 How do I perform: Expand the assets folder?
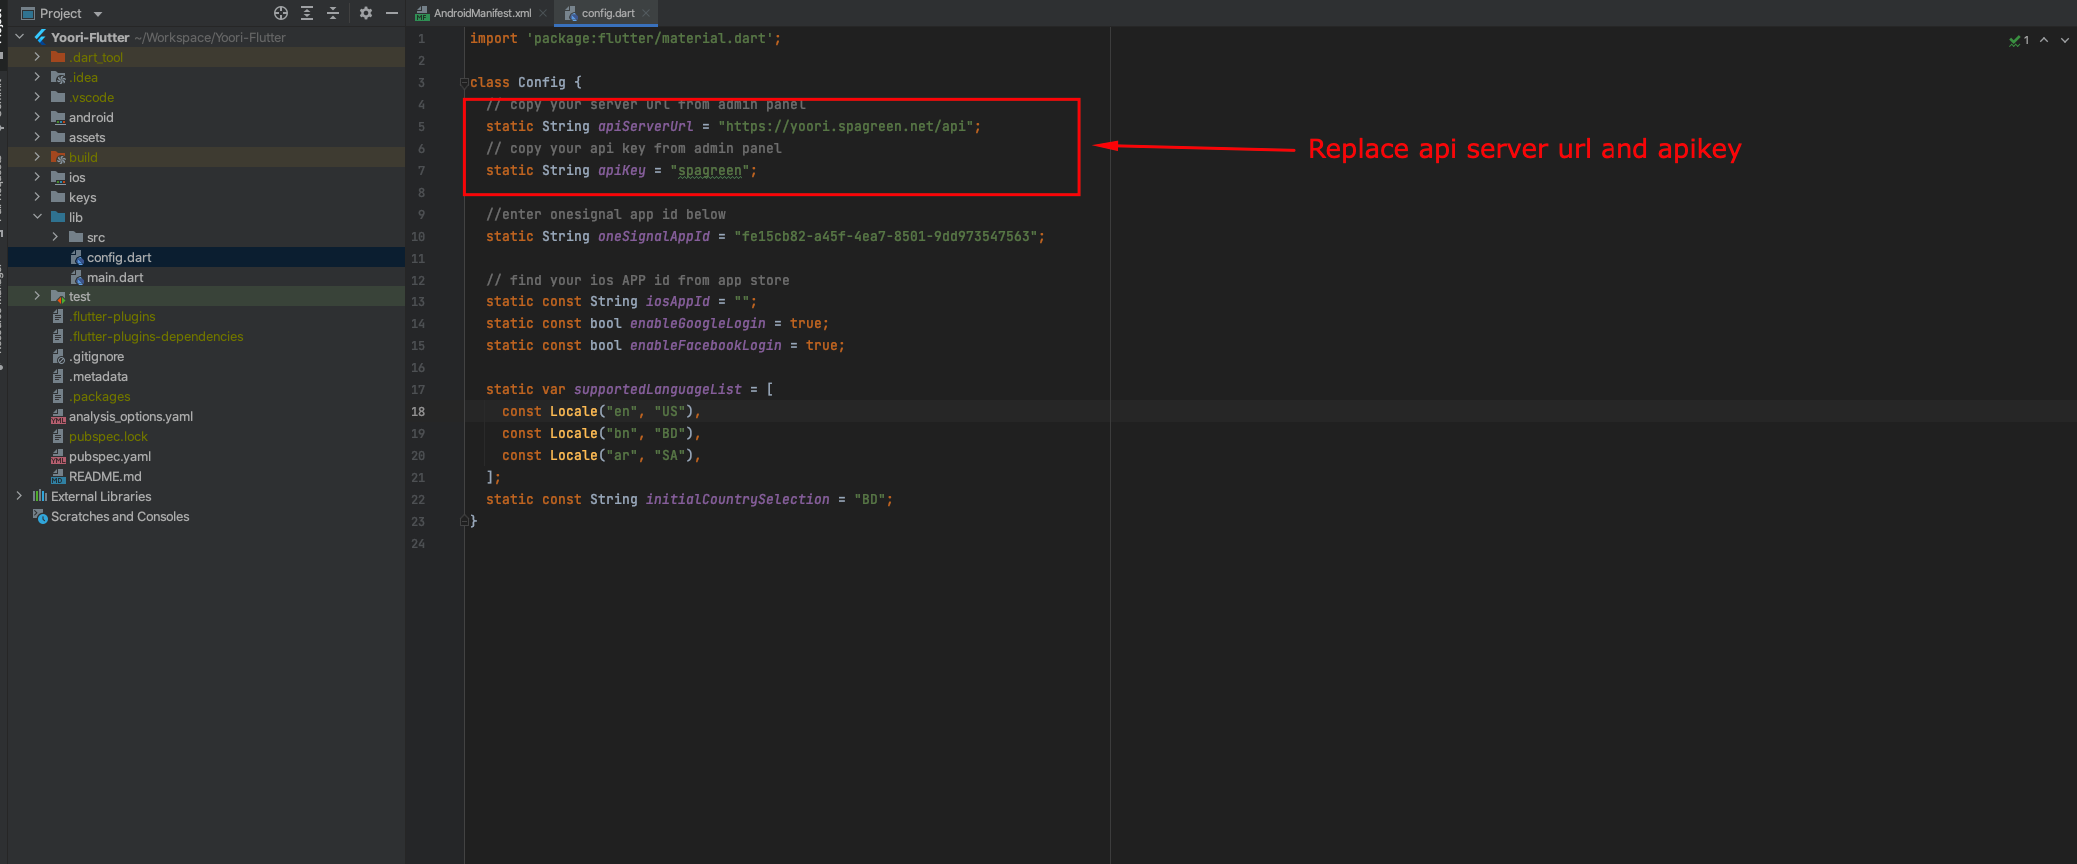click(37, 137)
